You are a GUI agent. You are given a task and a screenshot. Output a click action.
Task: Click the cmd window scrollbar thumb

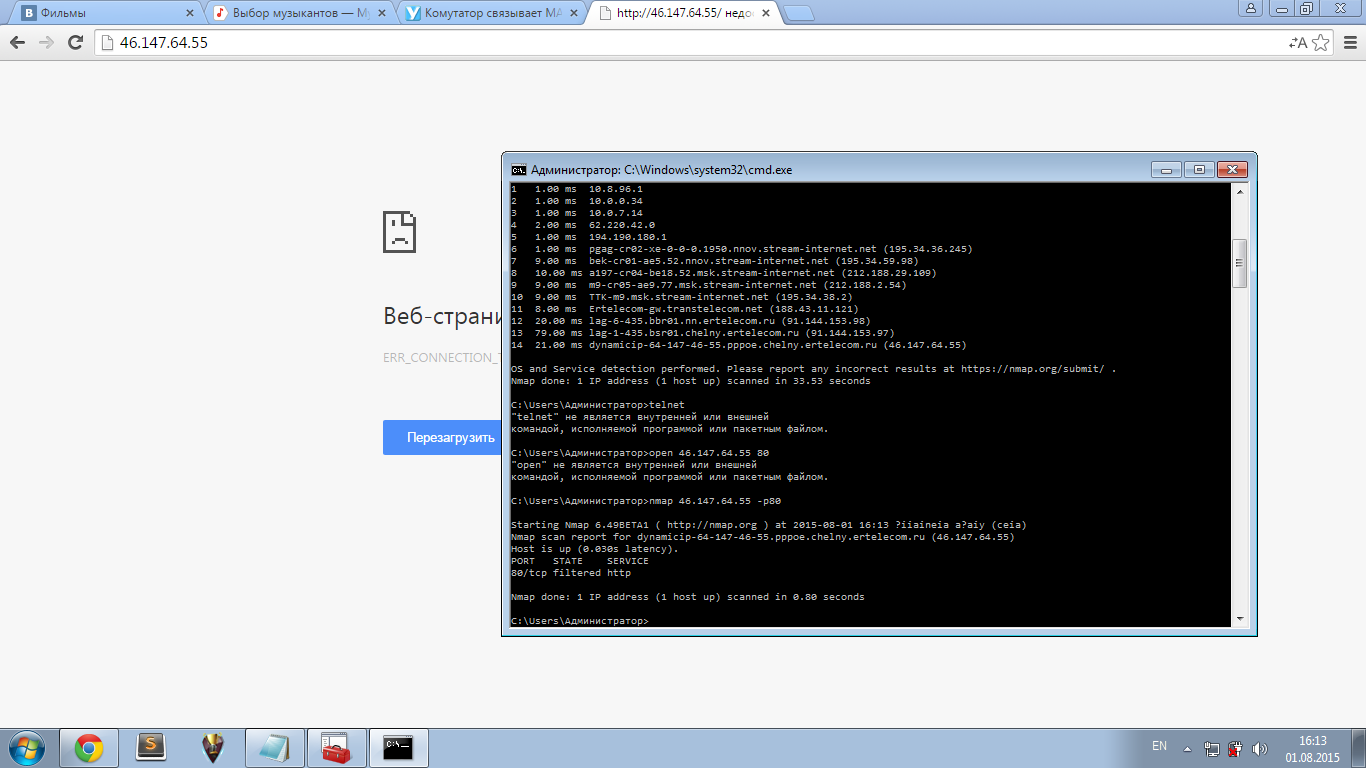tap(1240, 263)
